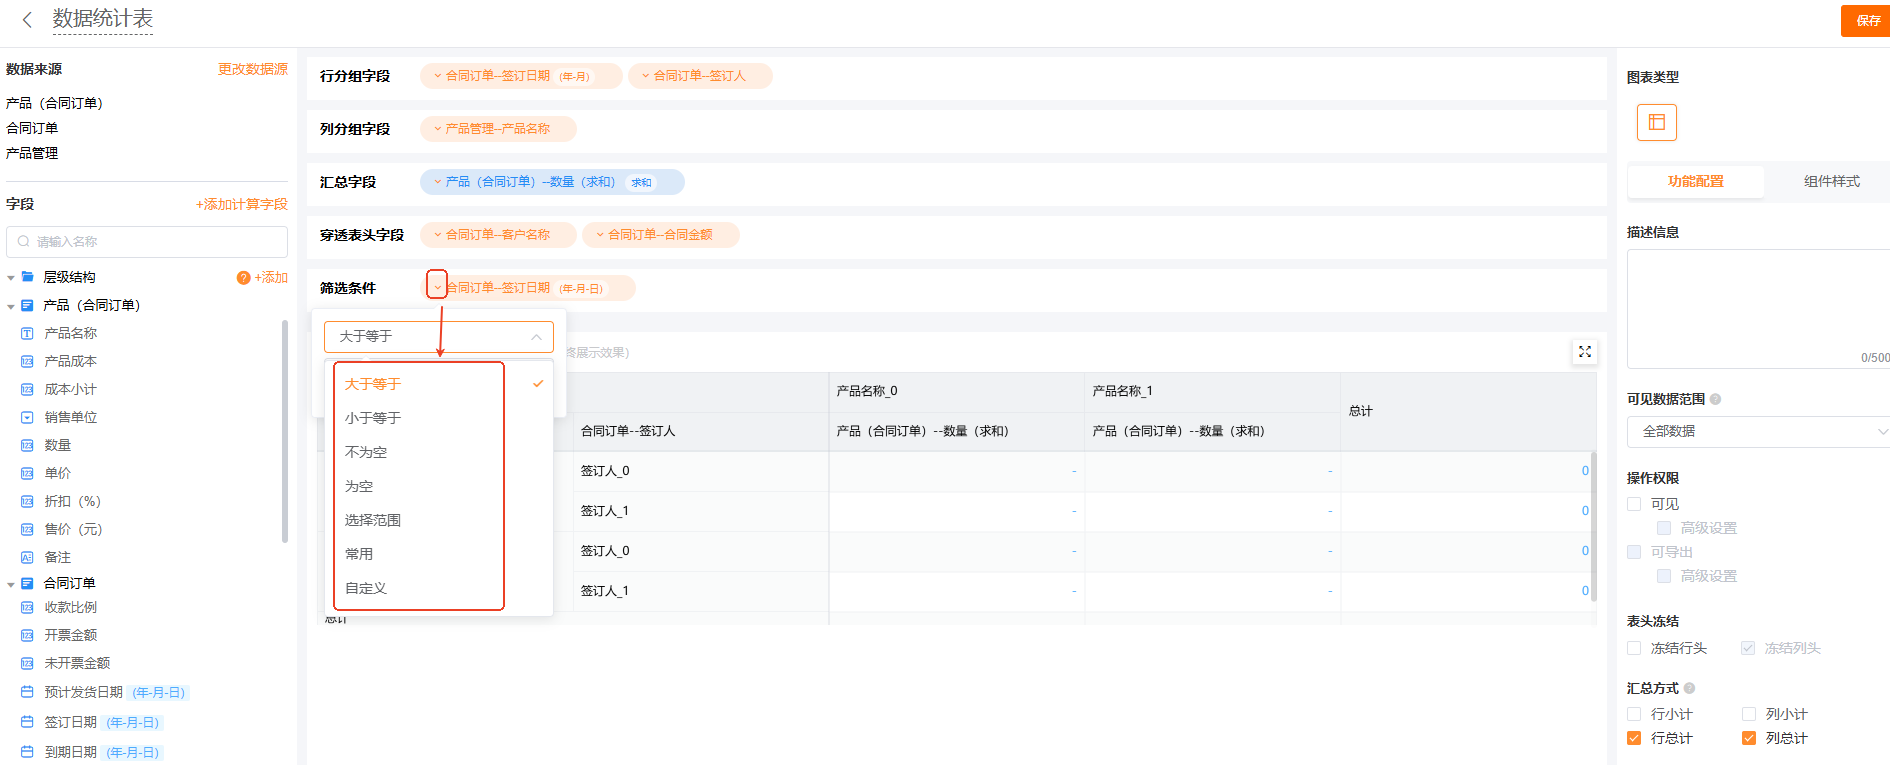The image size is (1890, 765).
Task: Tick the 可见 permission checkbox
Action: click(1634, 504)
